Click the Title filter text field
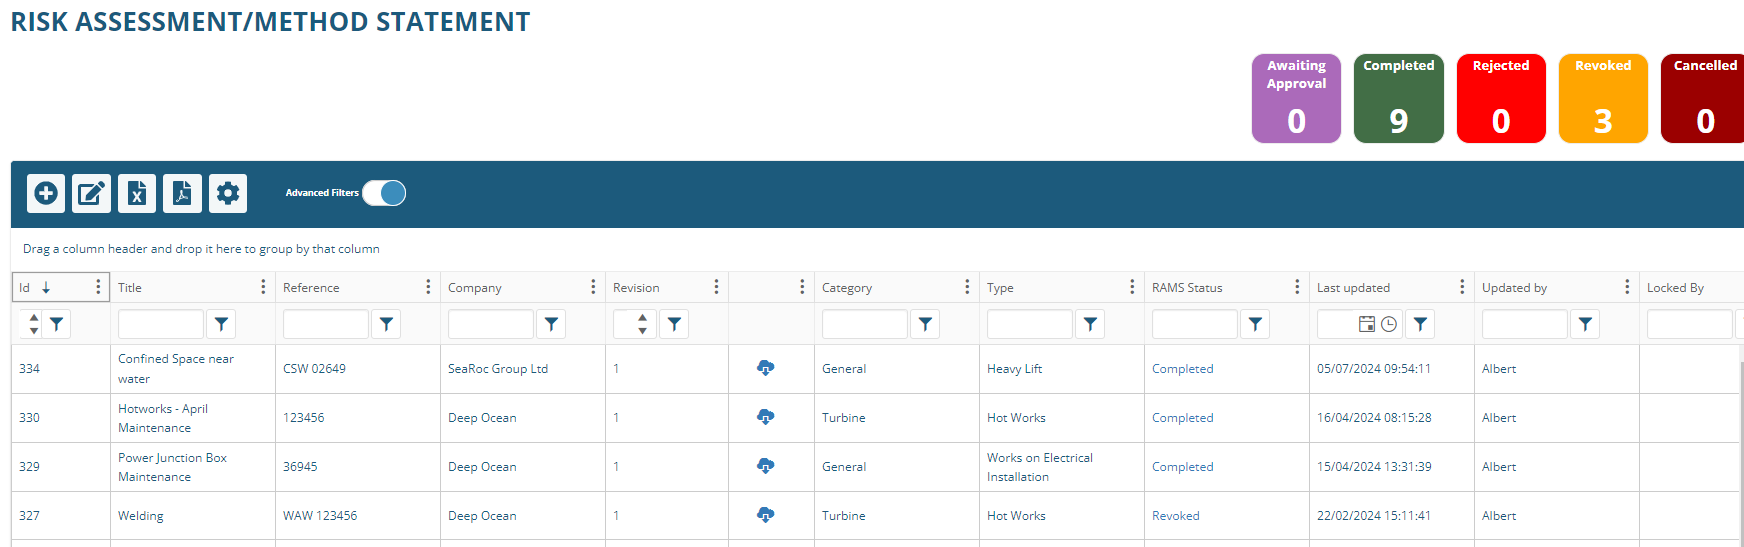This screenshot has width=1744, height=547. tap(161, 324)
